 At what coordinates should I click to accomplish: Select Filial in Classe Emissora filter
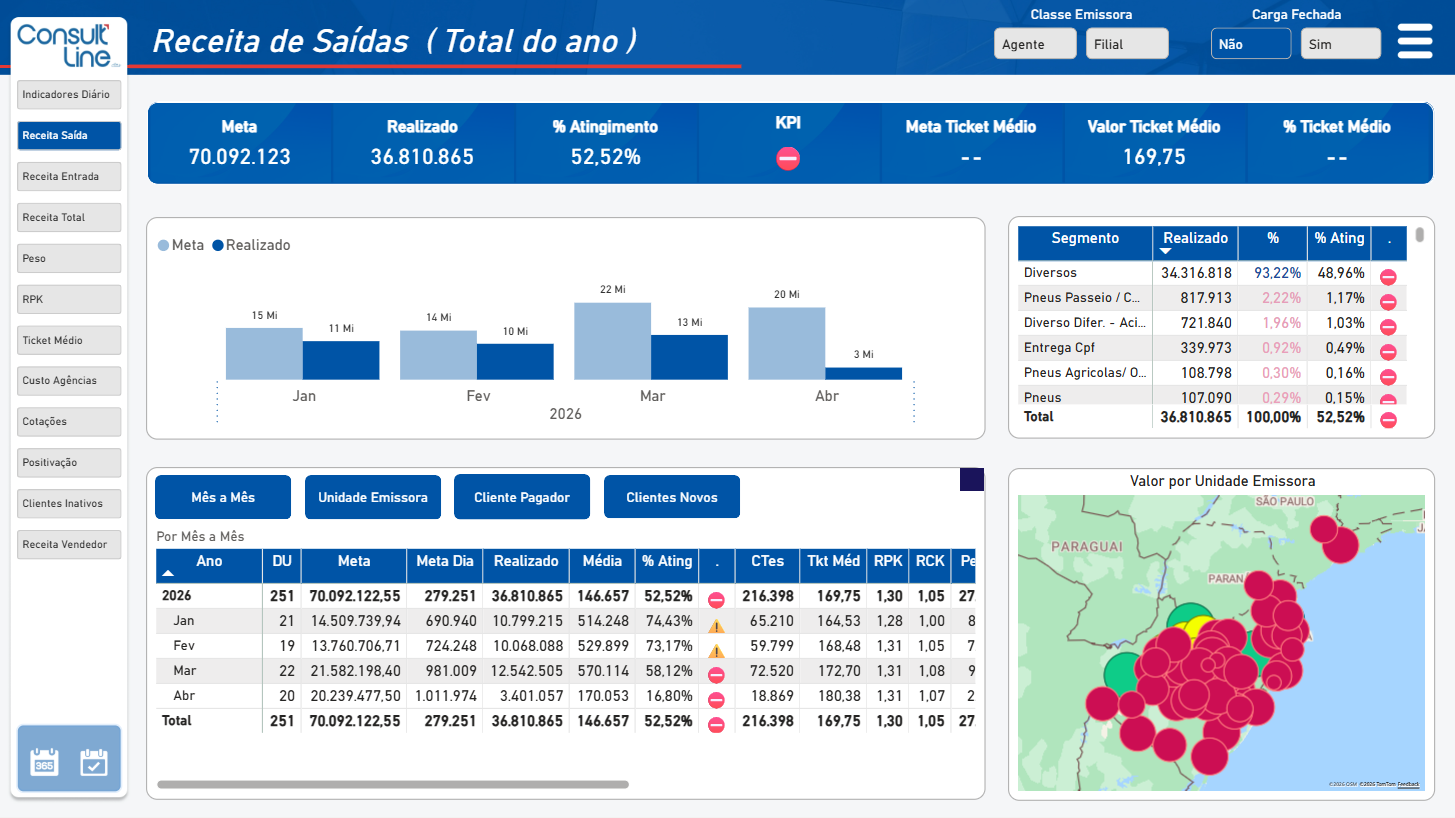(x=1127, y=44)
